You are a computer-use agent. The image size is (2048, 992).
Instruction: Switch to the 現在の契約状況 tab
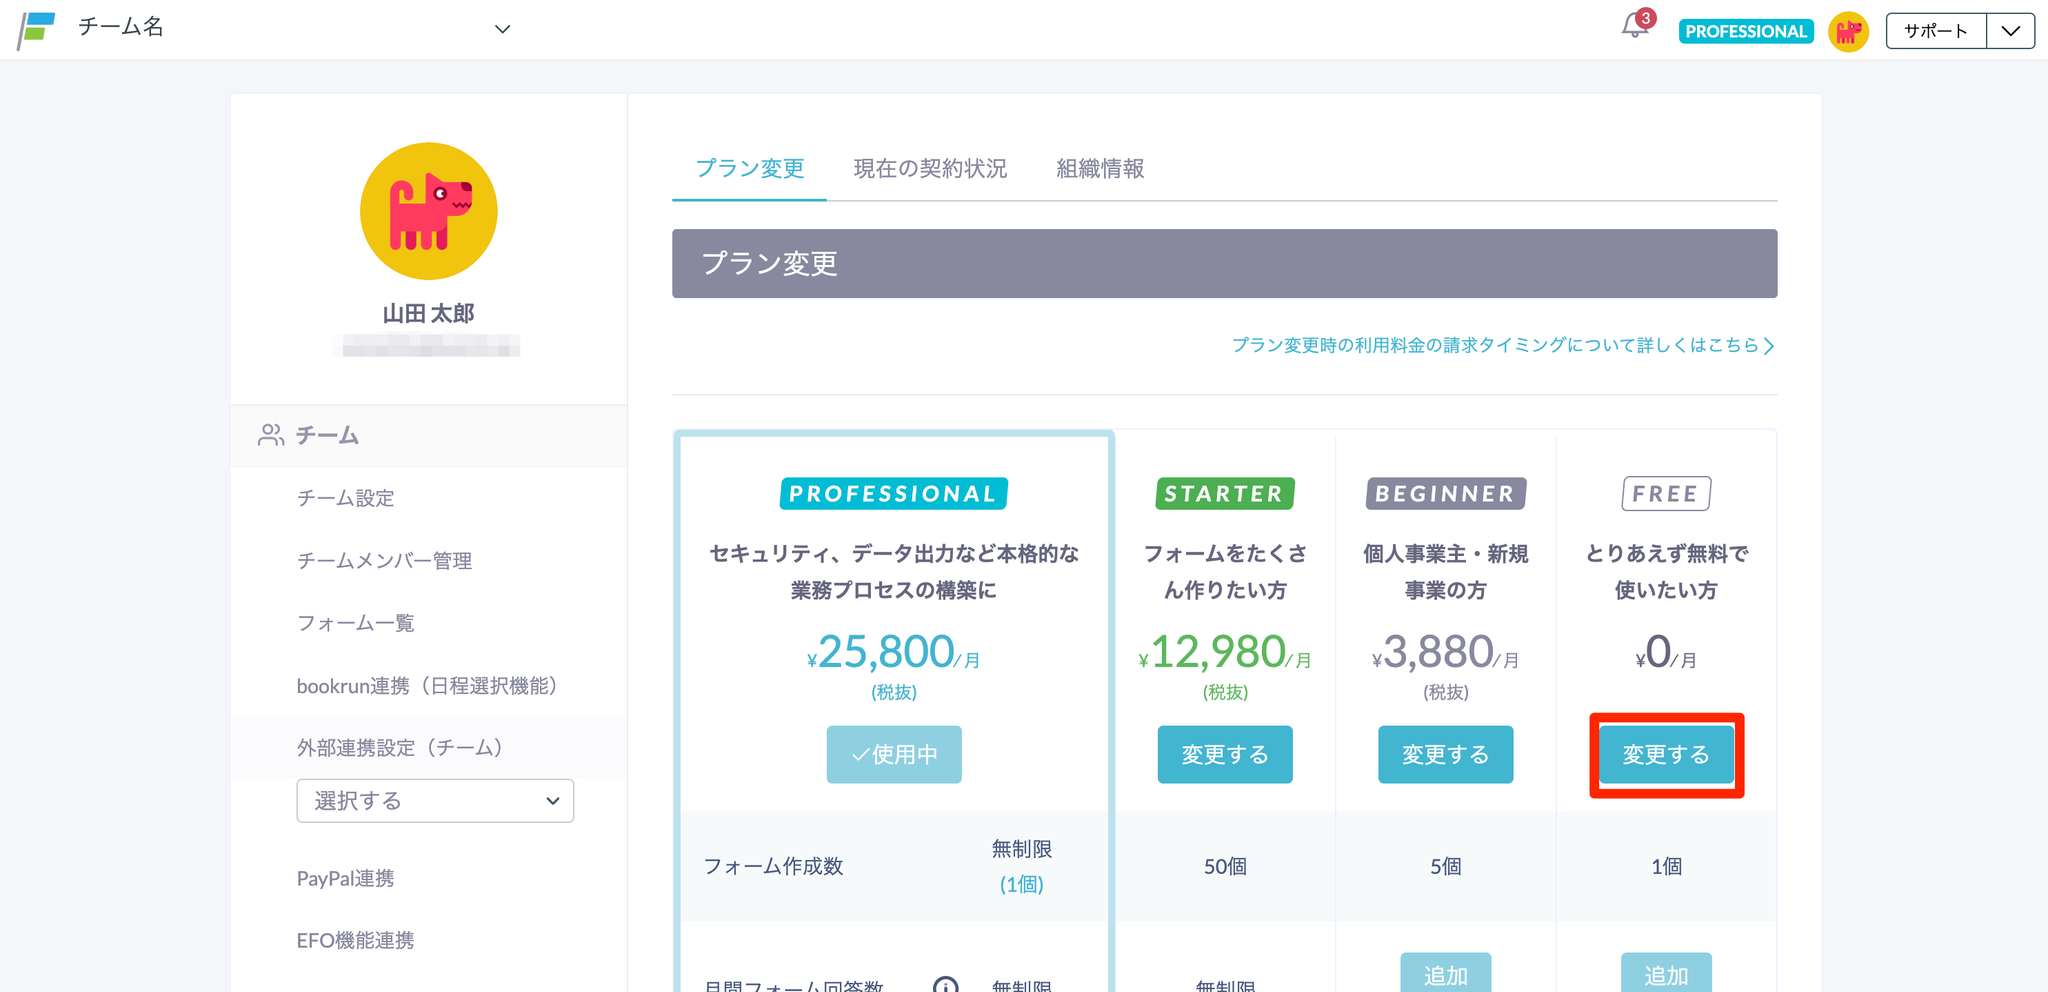tap(930, 169)
